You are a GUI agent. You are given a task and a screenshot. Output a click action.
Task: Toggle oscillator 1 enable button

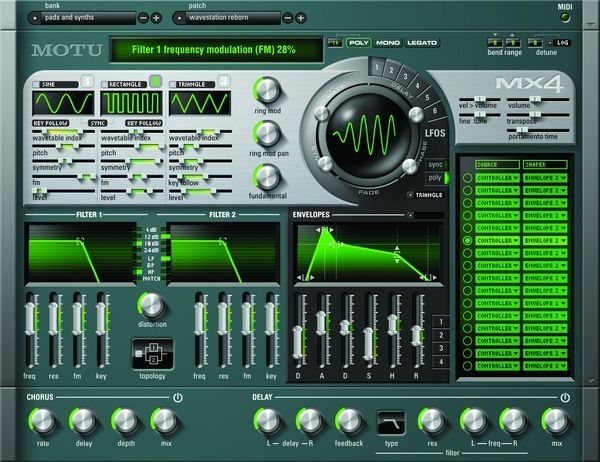tap(87, 81)
